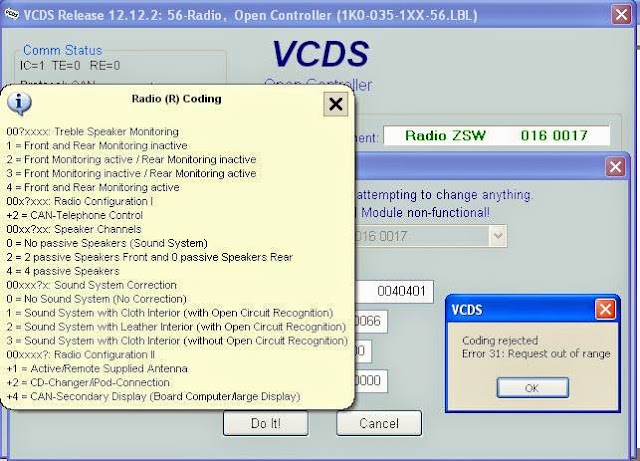Click the 'IC=1 TE=0 RE=0' status text
The width and height of the screenshot is (640, 461).
[x=70, y=66]
